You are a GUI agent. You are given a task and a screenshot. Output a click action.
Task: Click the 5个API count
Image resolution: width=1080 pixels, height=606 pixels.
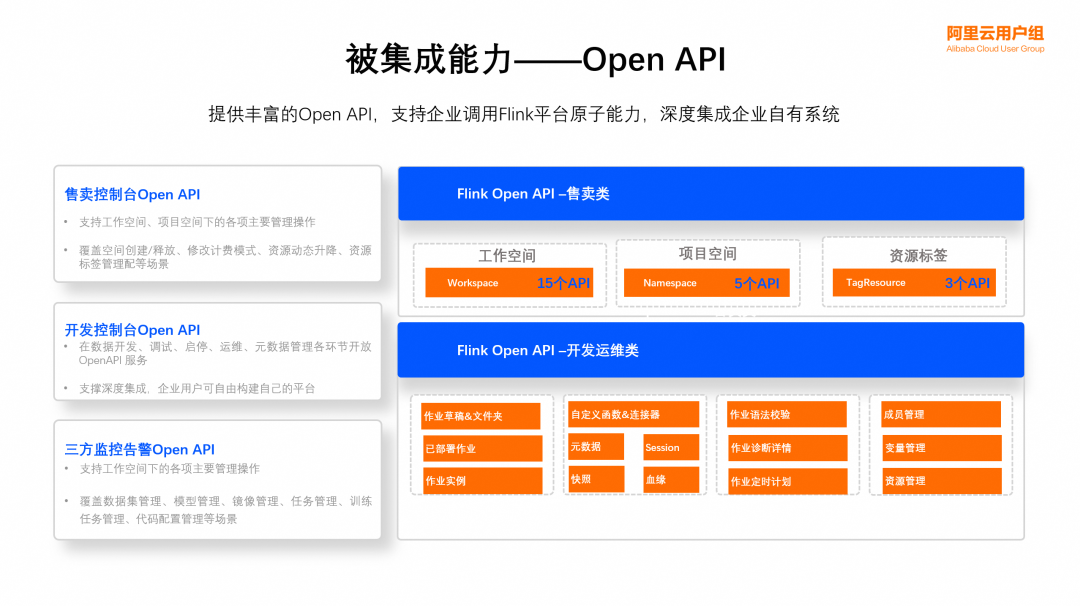tap(756, 283)
